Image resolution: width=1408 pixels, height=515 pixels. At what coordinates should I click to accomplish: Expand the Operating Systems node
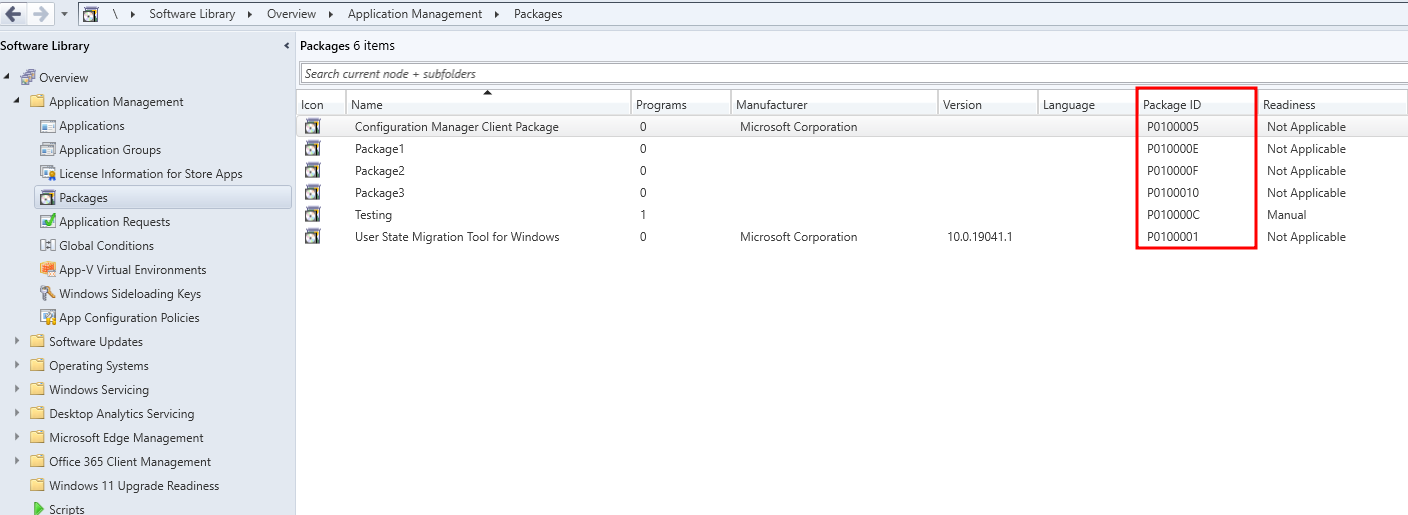(x=17, y=365)
